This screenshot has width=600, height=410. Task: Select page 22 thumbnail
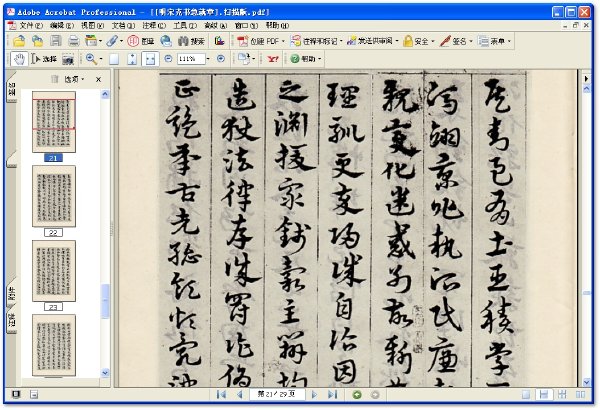click(x=54, y=196)
